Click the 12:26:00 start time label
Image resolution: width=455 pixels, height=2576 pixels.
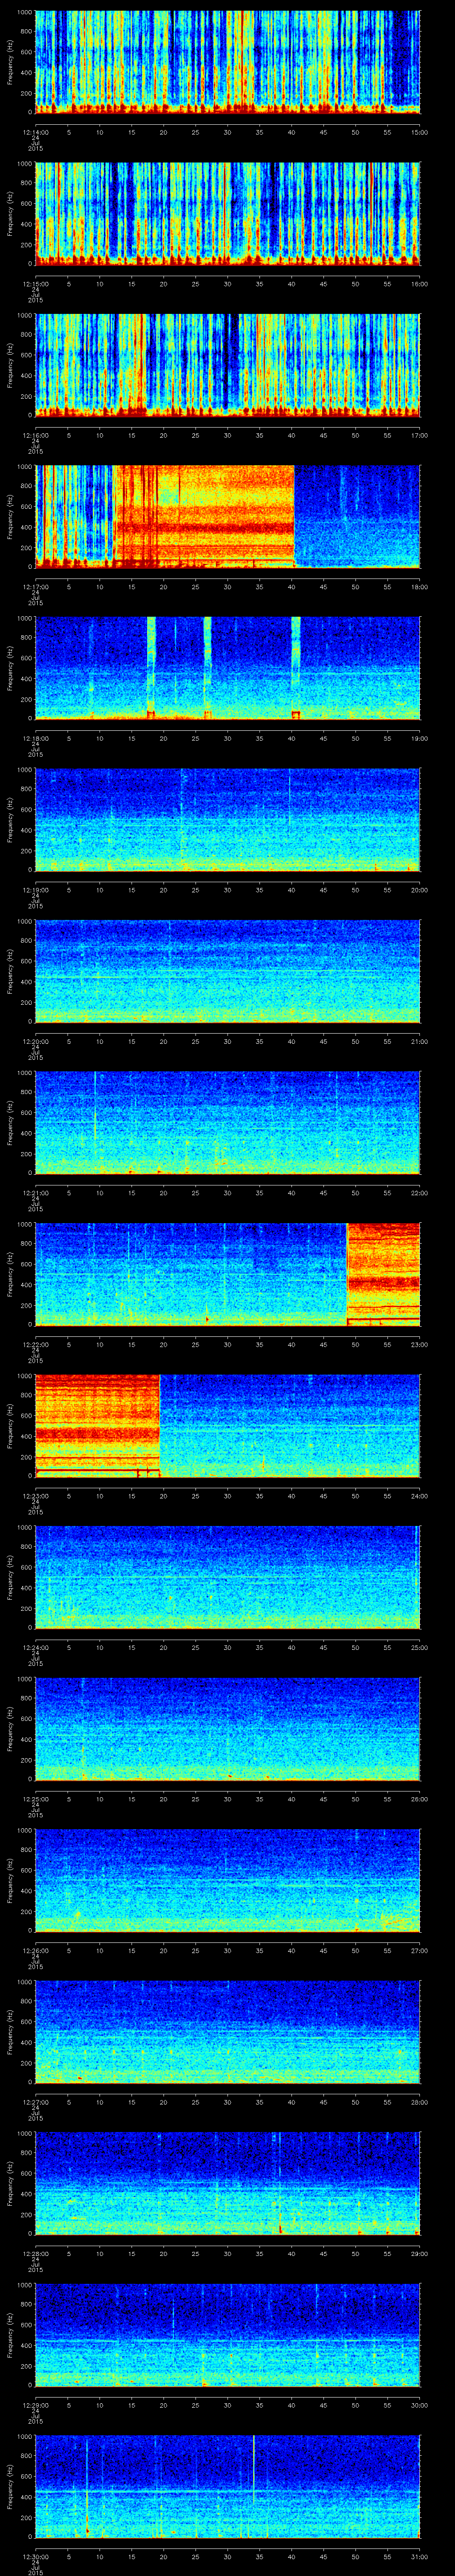pos(36,1951)
